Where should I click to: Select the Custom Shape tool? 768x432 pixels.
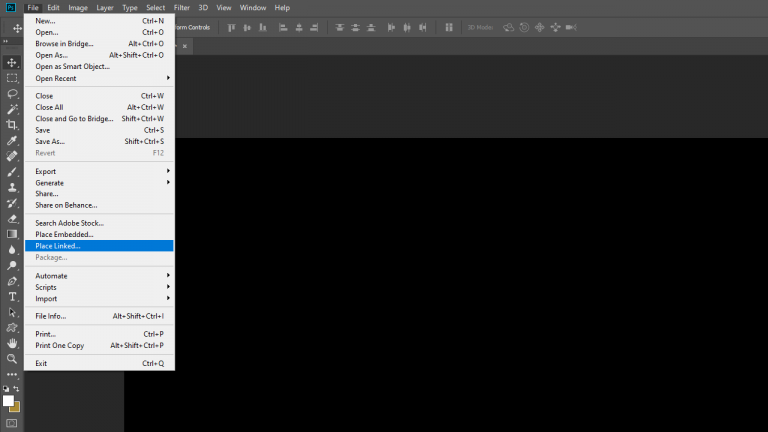click(12, 328)
